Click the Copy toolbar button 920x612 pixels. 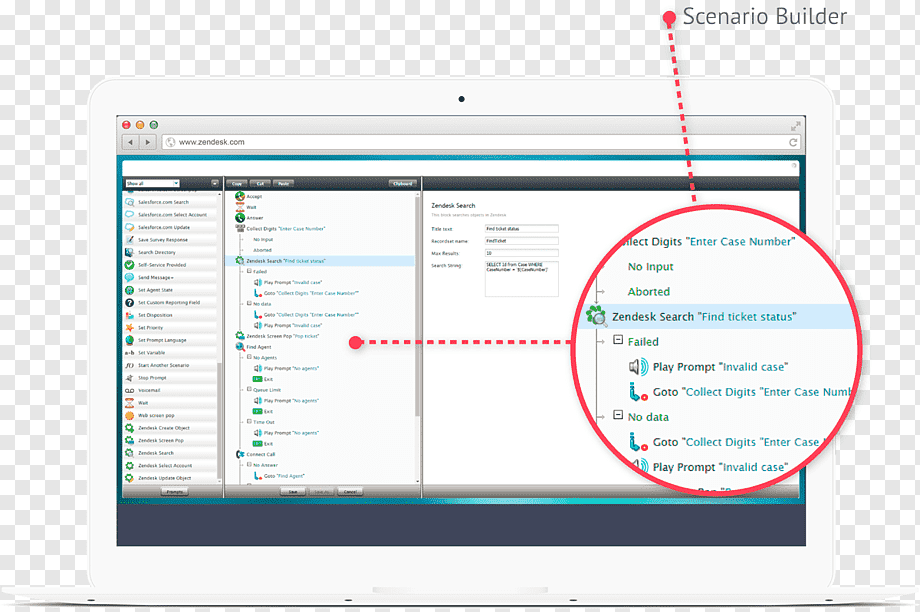[236, 184]
